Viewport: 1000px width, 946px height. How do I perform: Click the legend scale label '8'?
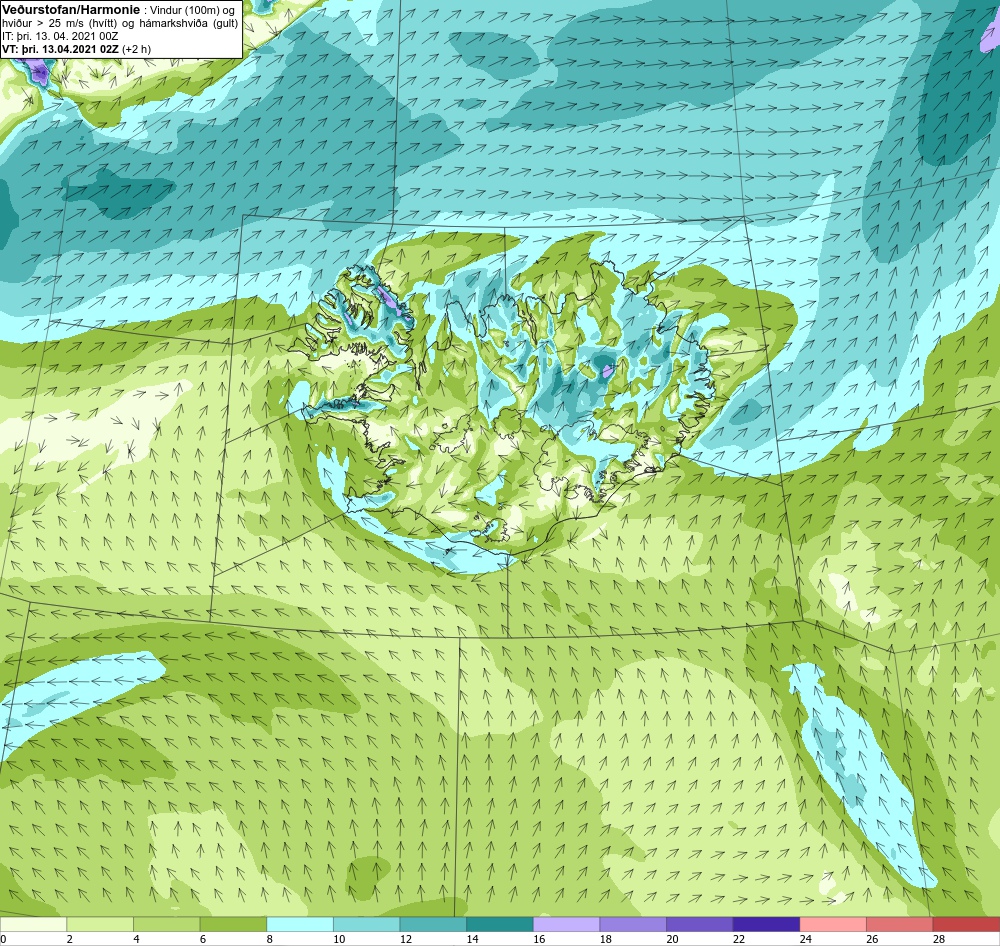[270, 939]
